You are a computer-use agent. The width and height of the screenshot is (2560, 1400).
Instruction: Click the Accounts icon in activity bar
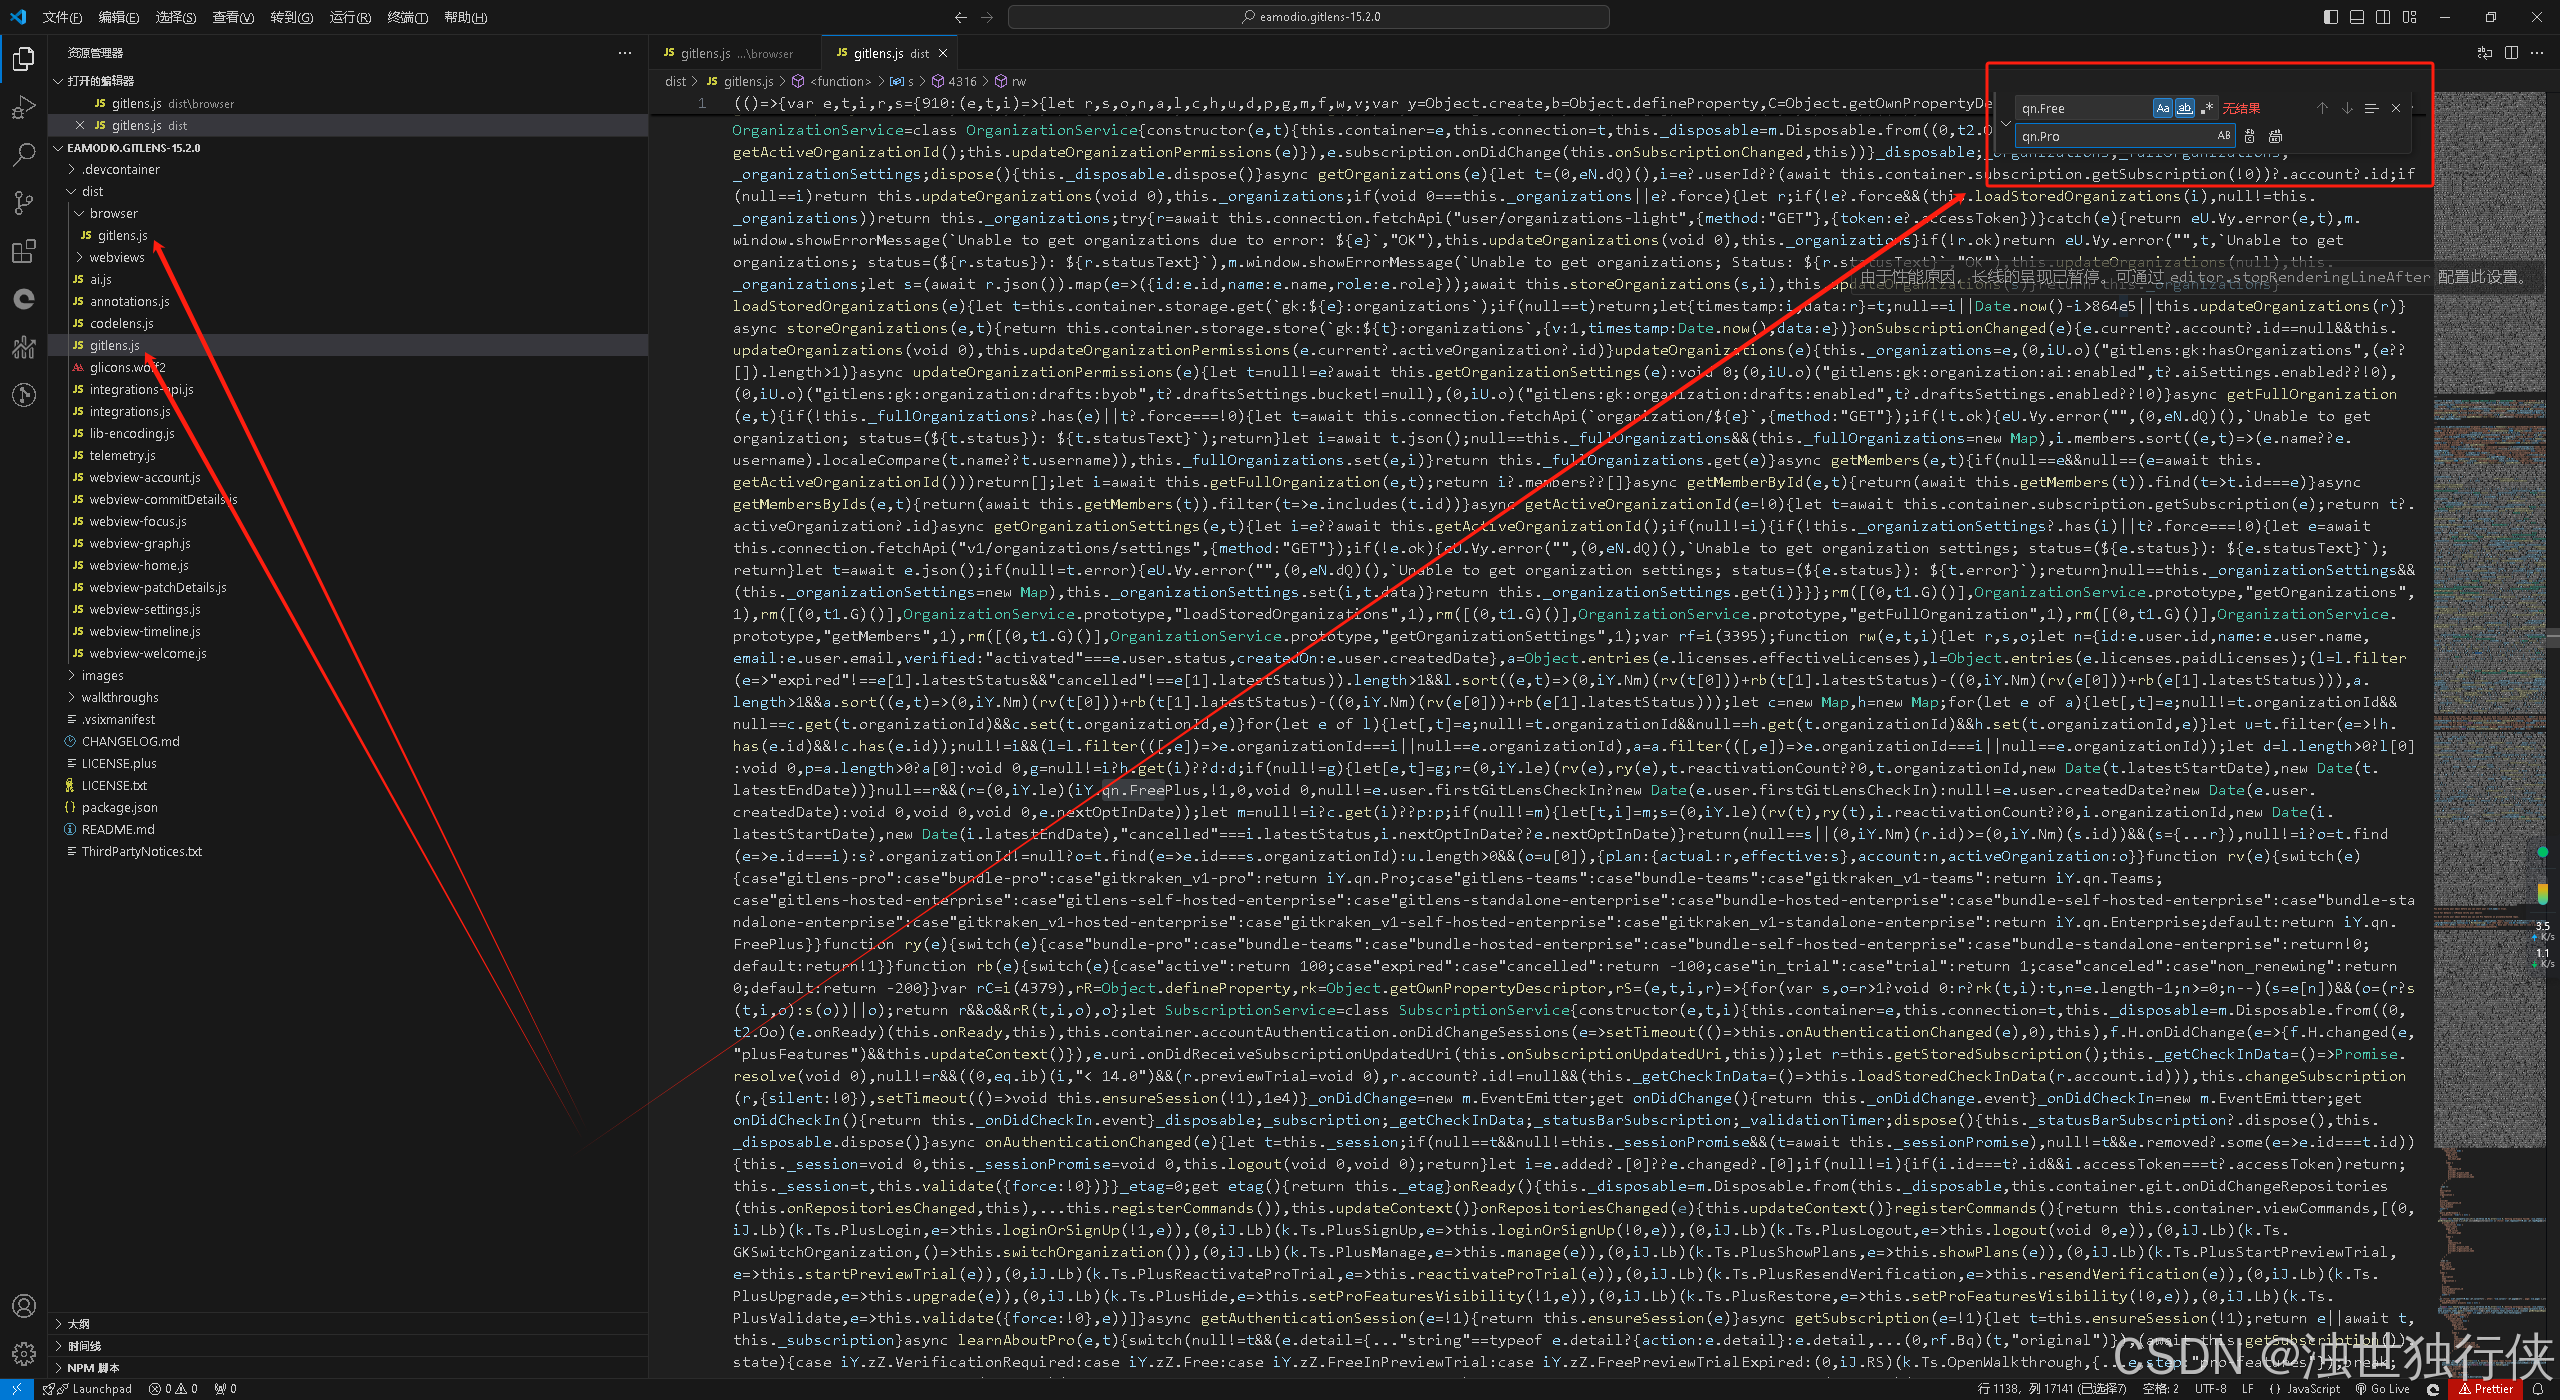(24, 1306)
